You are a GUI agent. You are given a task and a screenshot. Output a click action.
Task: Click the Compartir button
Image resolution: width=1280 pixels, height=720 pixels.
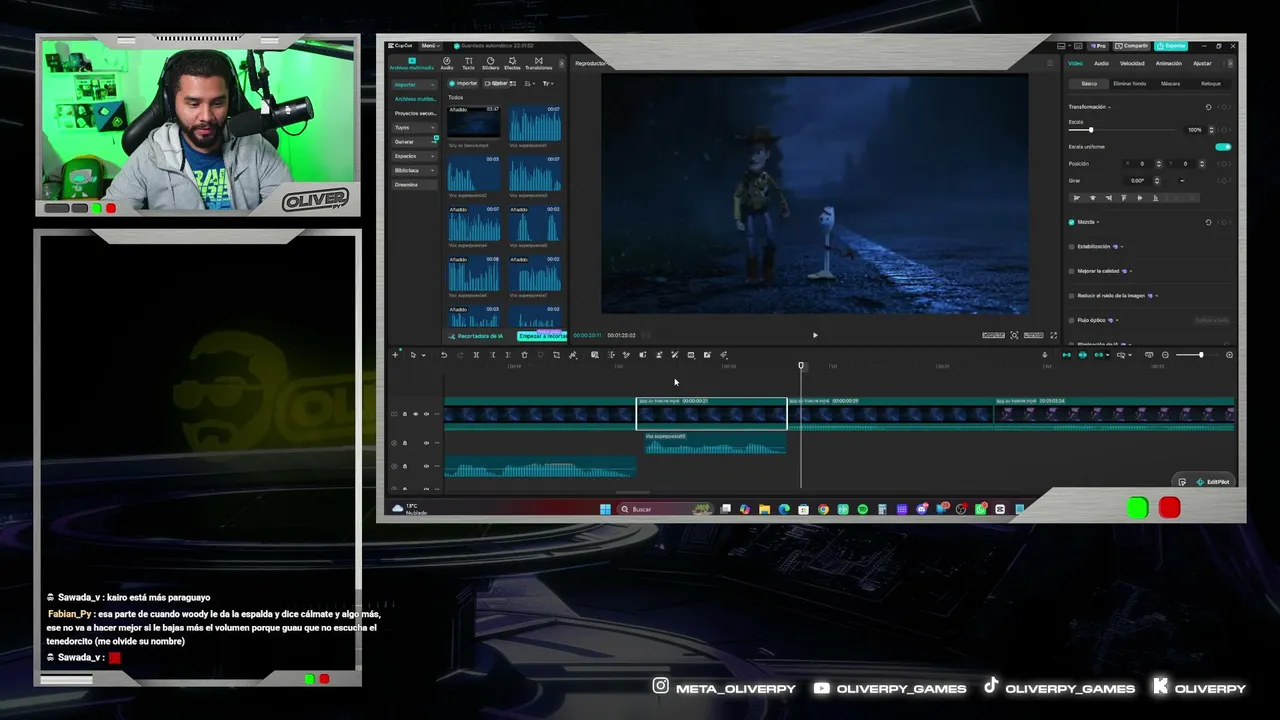point(1132,46)
